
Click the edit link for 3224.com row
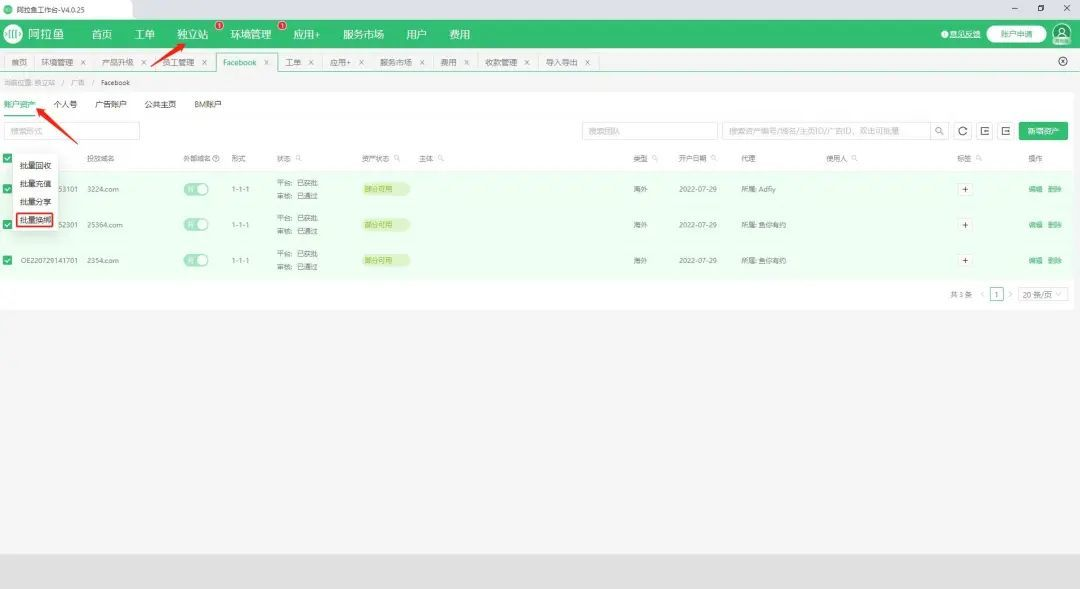point(1035,189)
